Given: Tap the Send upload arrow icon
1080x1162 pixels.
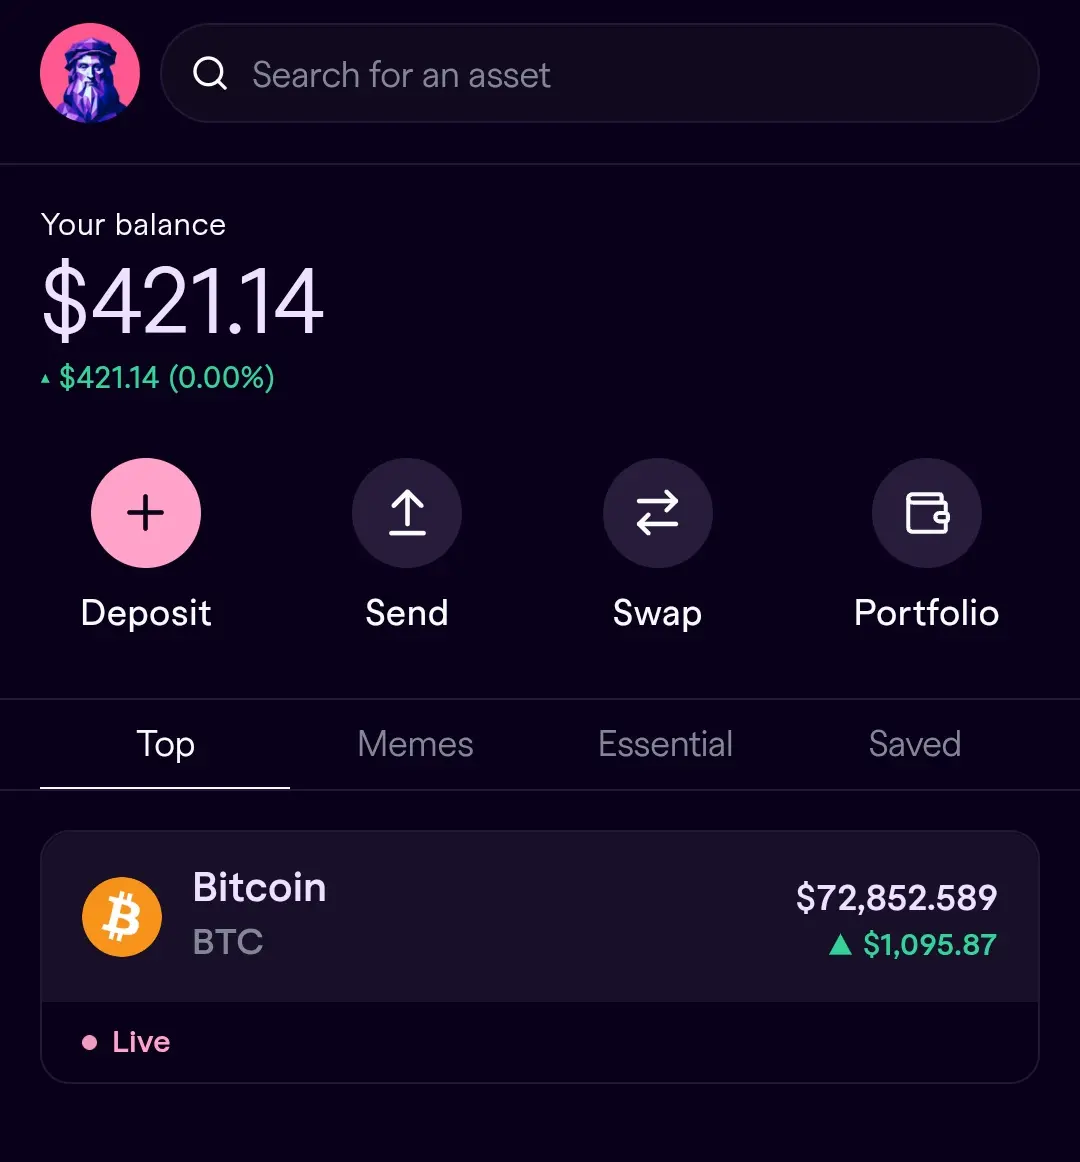Looking at the screenshot, I should coord(407,513).
